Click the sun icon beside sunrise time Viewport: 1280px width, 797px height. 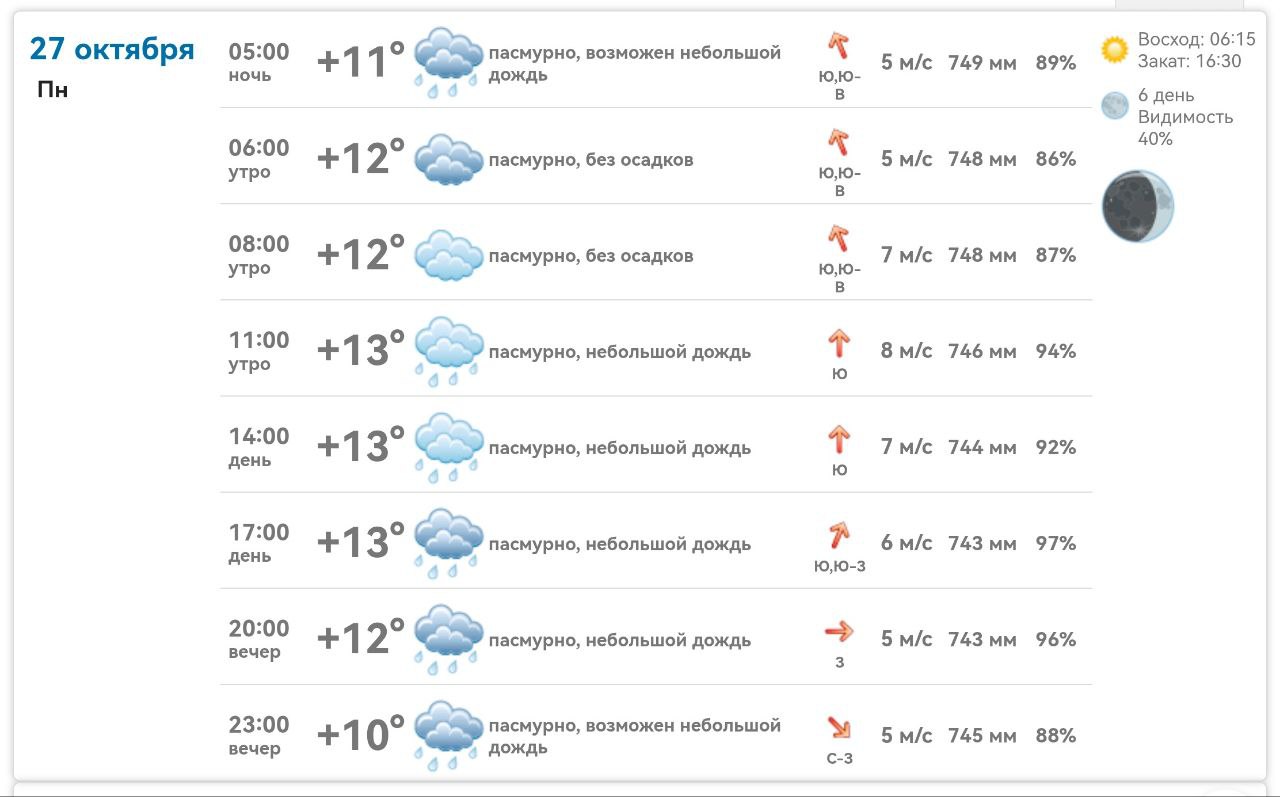pyautogui.click(x=1114, y=49)
